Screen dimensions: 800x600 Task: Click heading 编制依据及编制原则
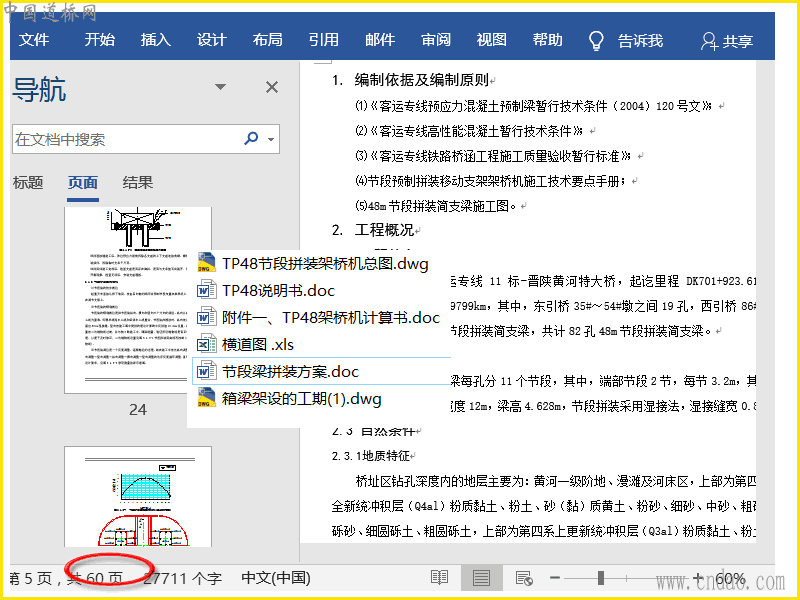pyautogui.click(x=421, y=80)
